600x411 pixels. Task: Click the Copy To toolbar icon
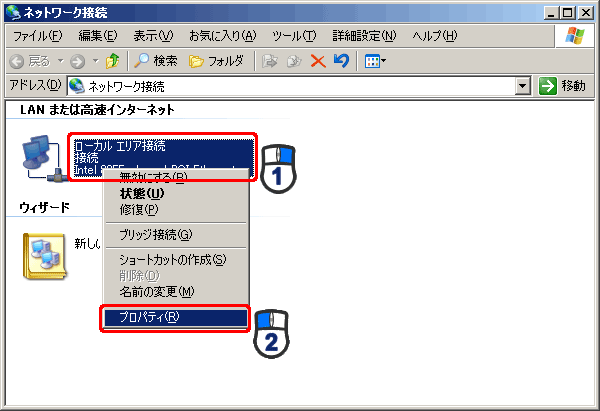click(x=294, y=61)
